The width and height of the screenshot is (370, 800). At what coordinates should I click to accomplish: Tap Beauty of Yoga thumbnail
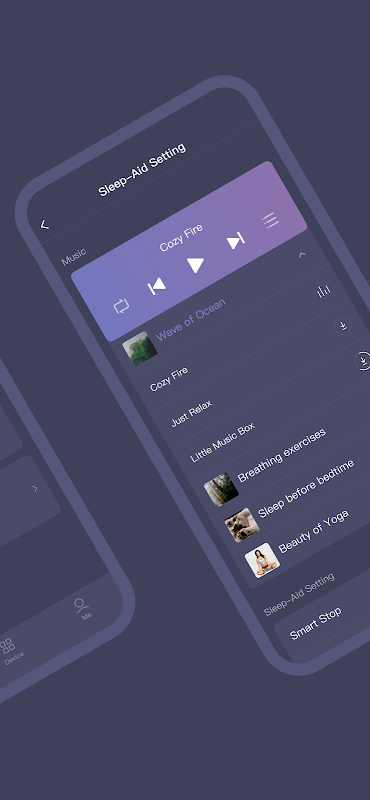point(262,560)
